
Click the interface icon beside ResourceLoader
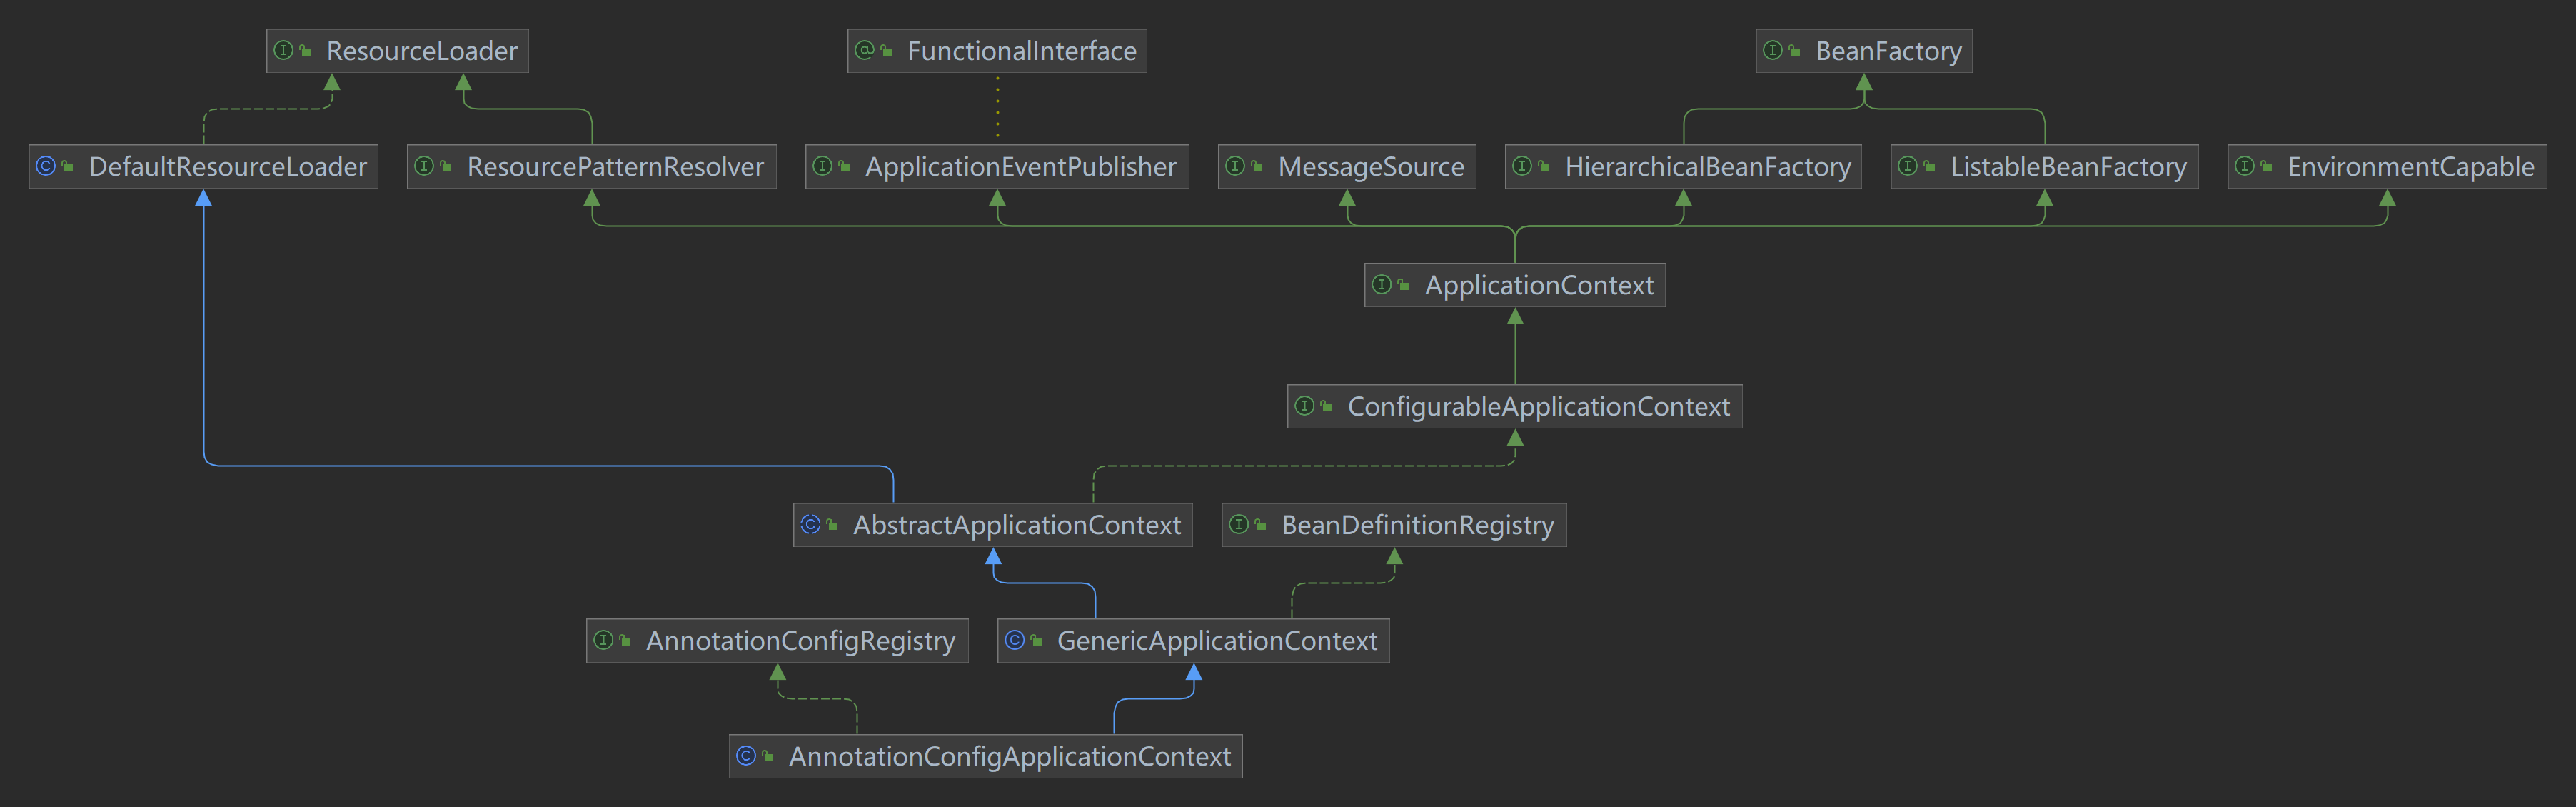[284, 50]
